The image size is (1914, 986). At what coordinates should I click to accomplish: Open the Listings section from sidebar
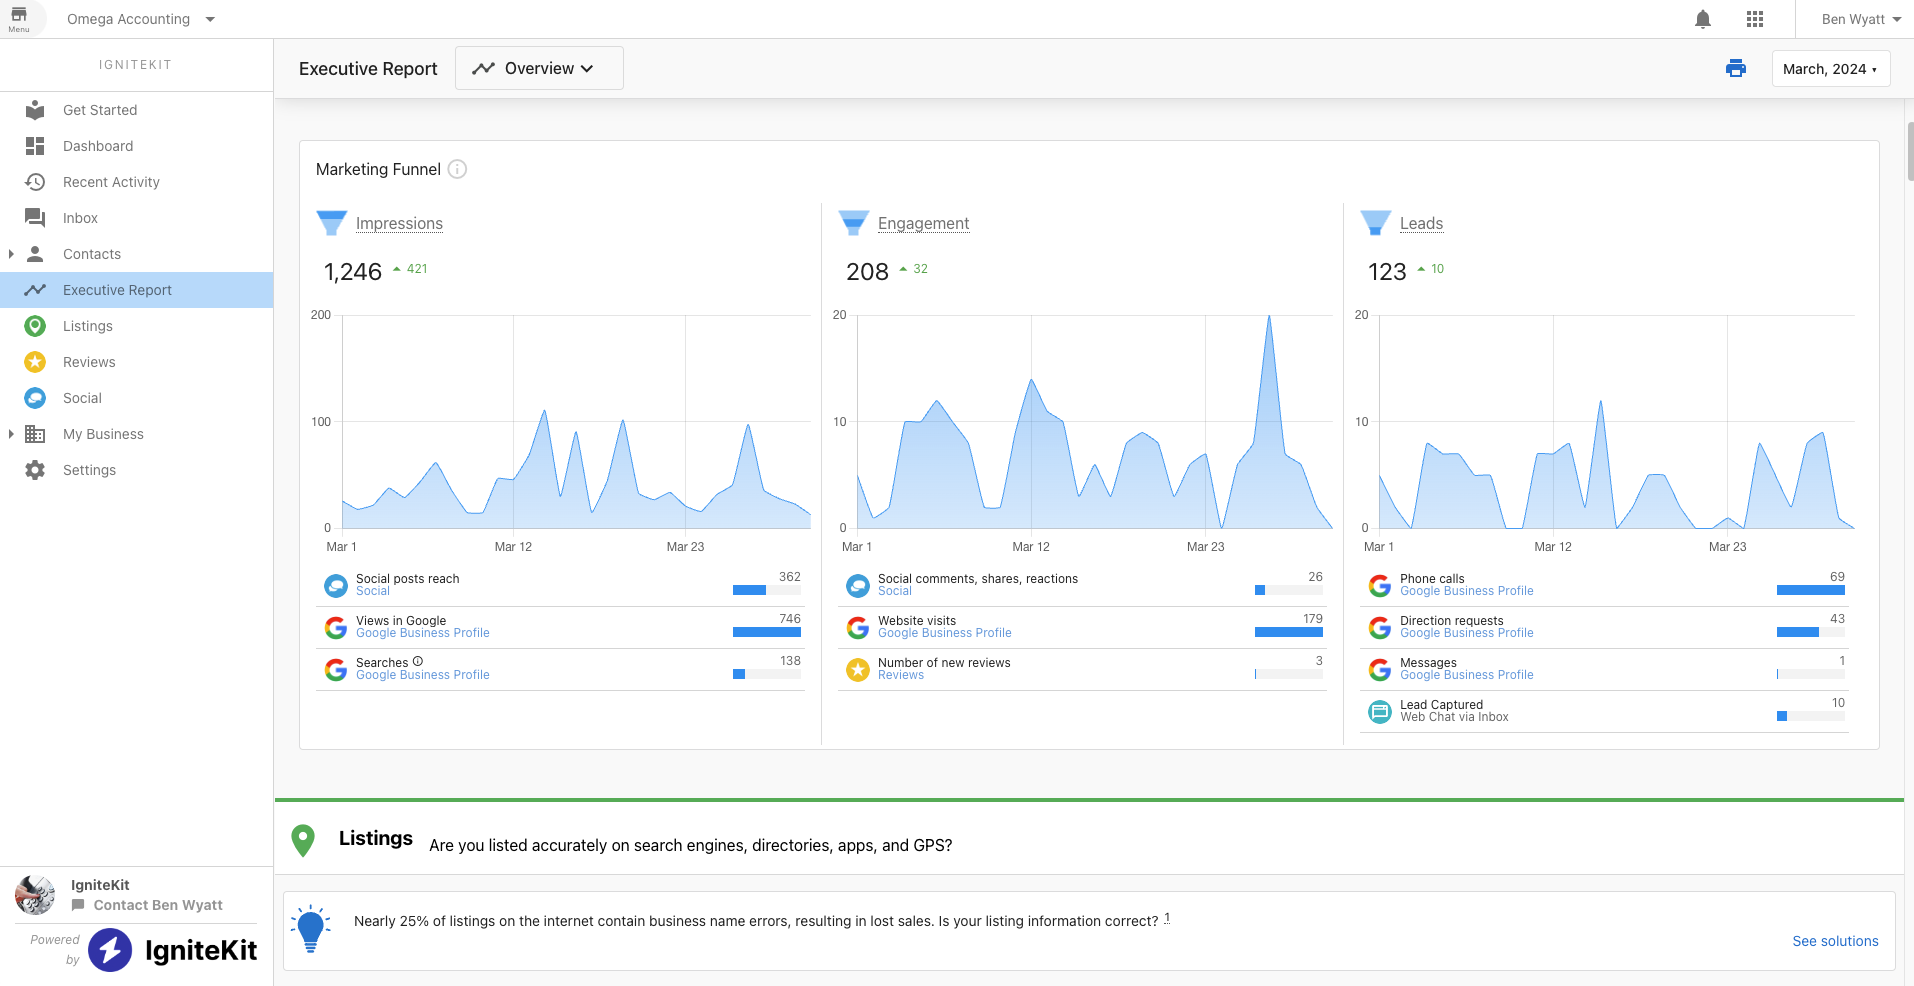click(x=88, y=326)
